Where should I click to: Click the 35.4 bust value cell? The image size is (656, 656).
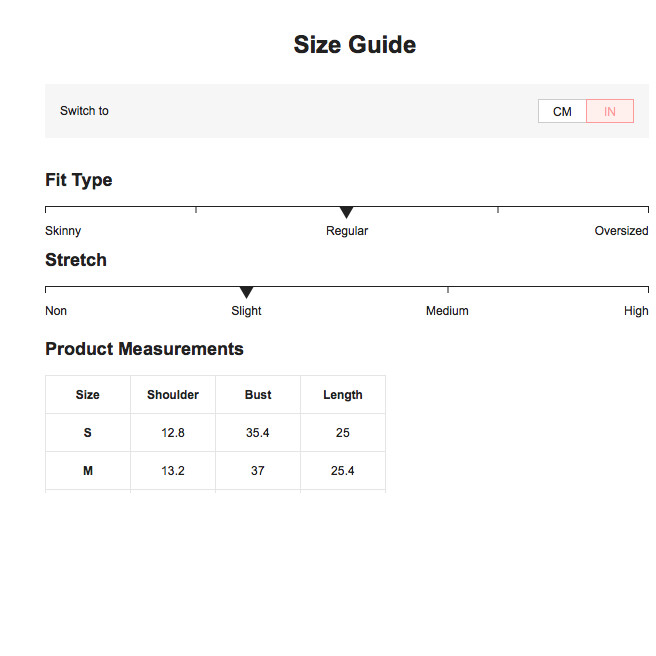click(x=258, y=433)
